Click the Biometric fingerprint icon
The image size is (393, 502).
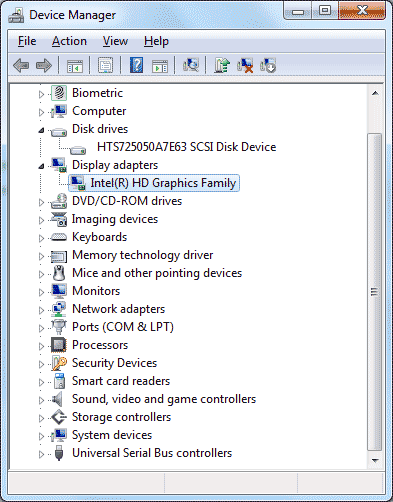tap(59, 93)
